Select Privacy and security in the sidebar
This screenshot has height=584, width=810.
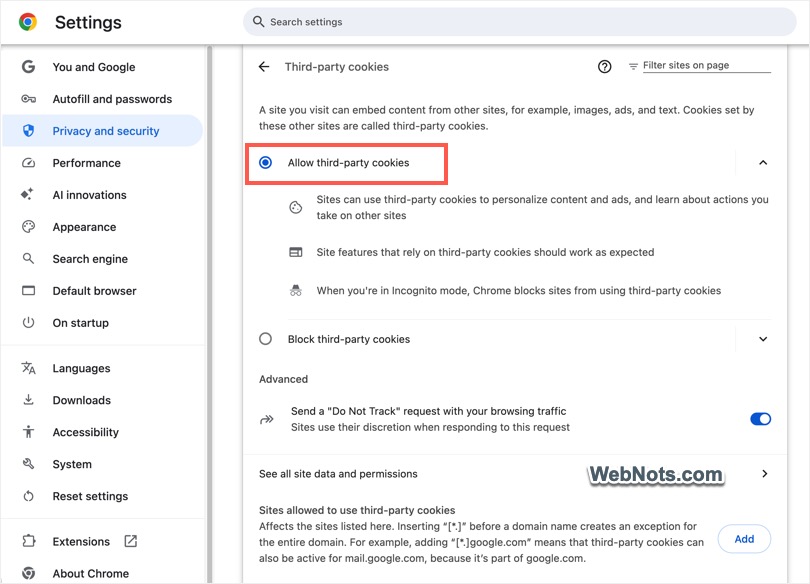click(102, 131)
